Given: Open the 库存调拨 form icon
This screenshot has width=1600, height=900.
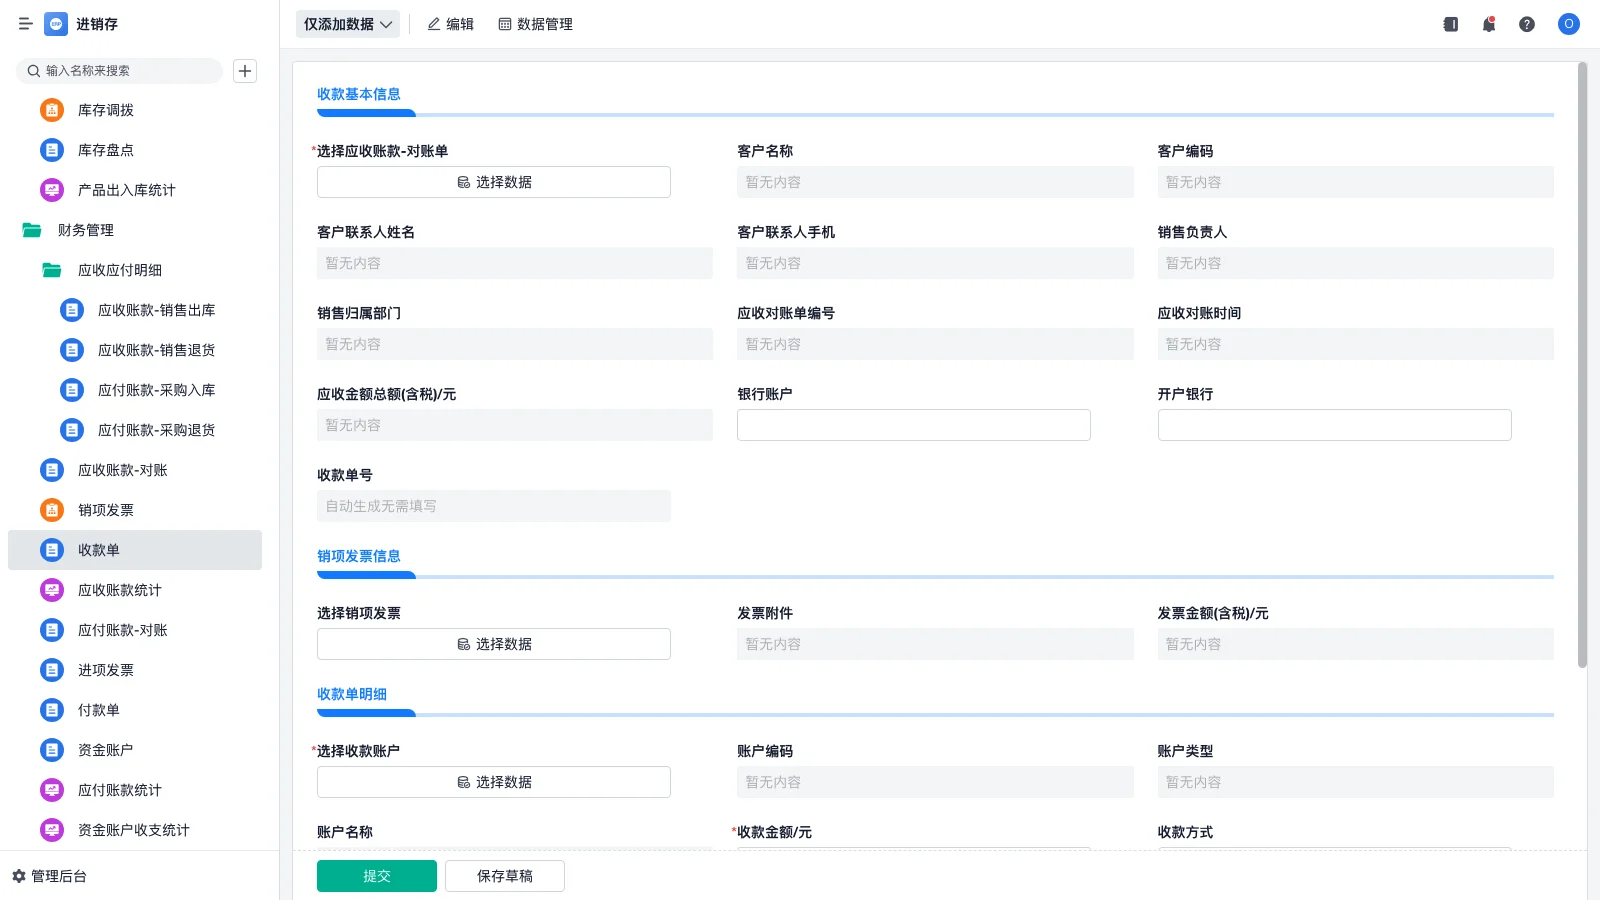Looking at the screenshot, I should click(52, 110).
